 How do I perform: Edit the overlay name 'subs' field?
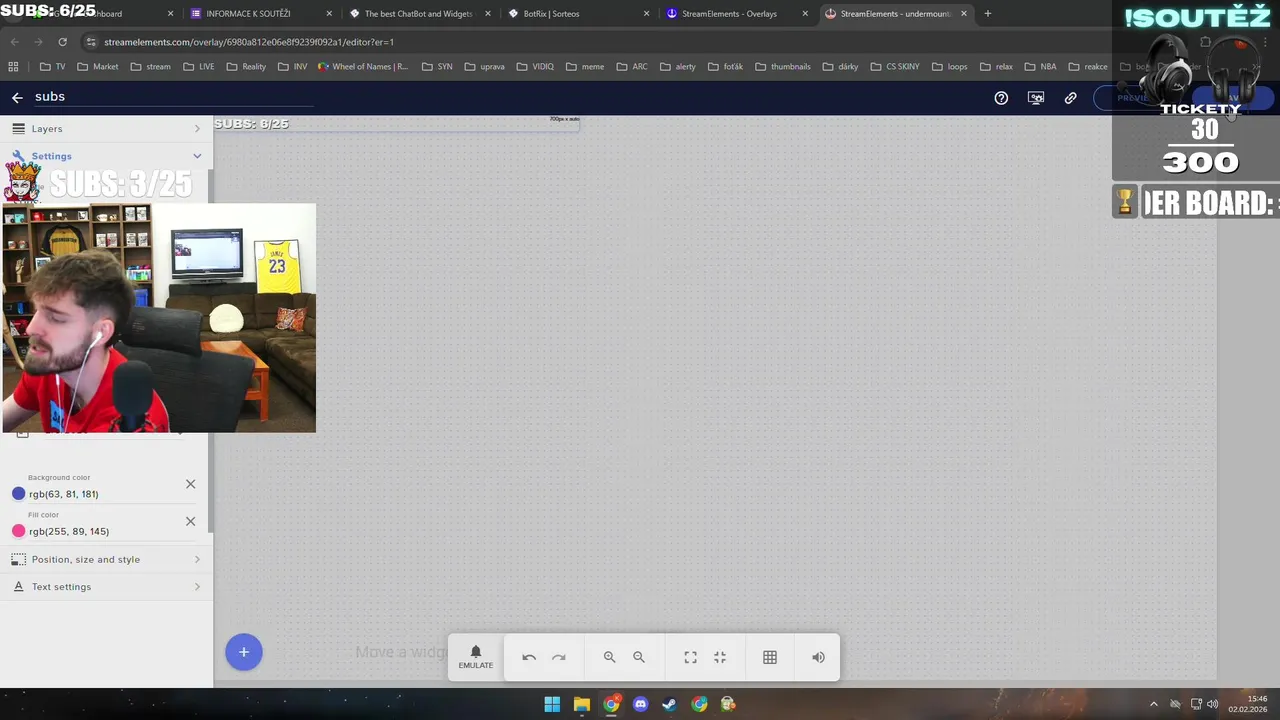[173, 97]
